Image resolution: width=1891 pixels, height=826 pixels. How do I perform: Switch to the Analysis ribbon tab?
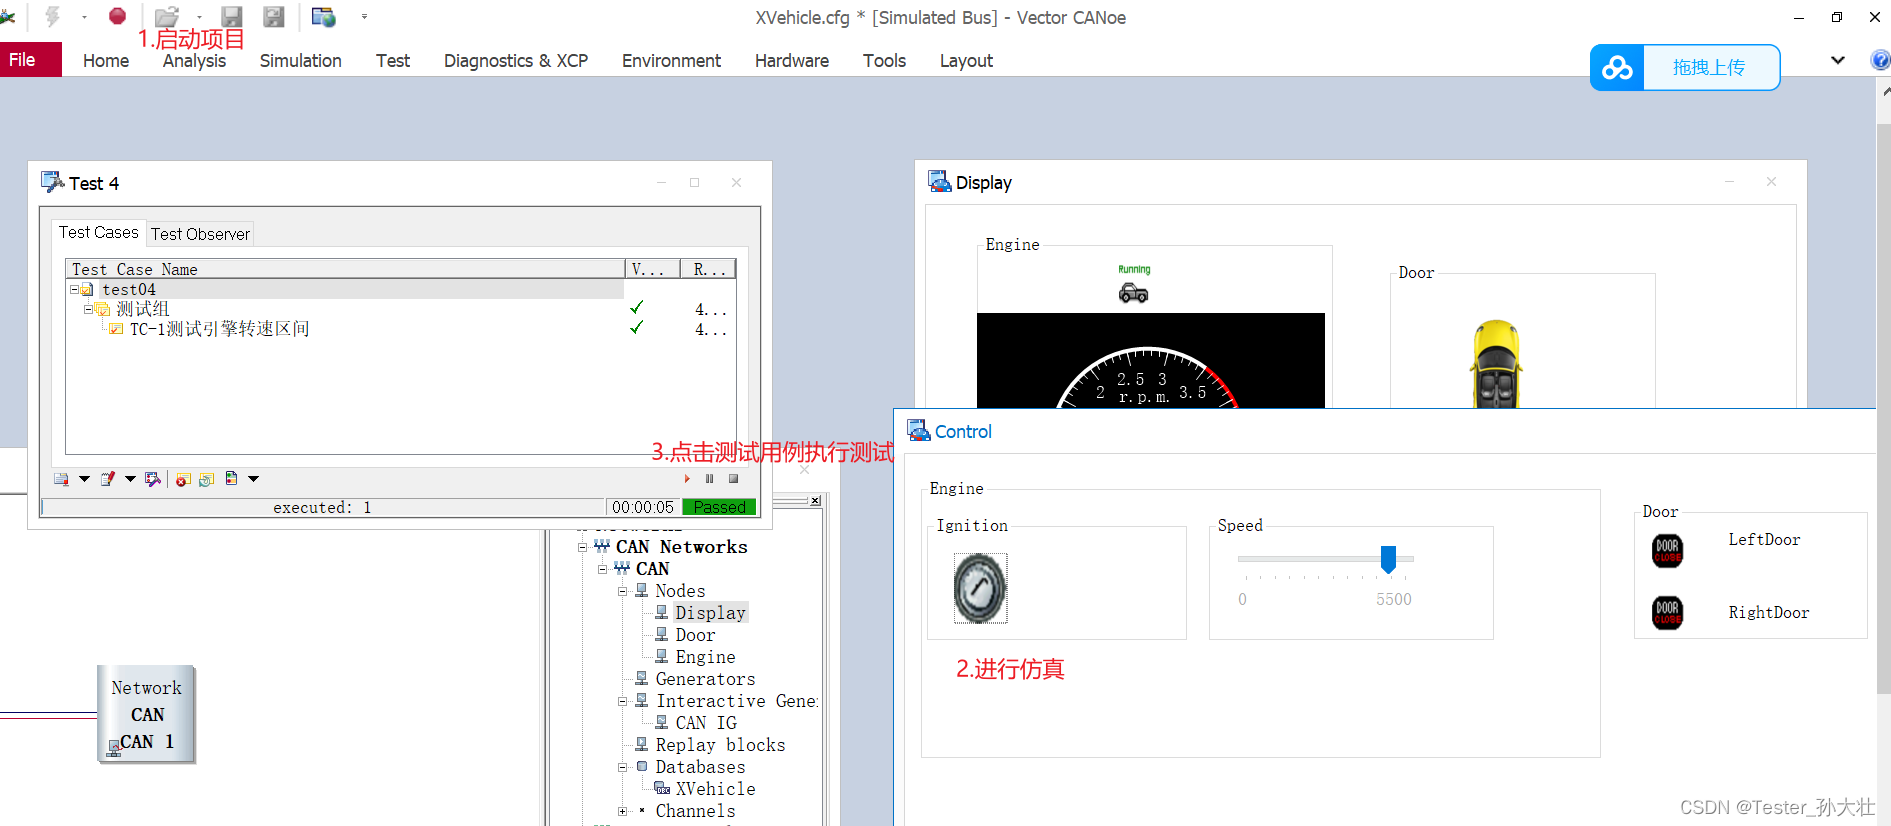pyautogui.click(x=194, y=61)
